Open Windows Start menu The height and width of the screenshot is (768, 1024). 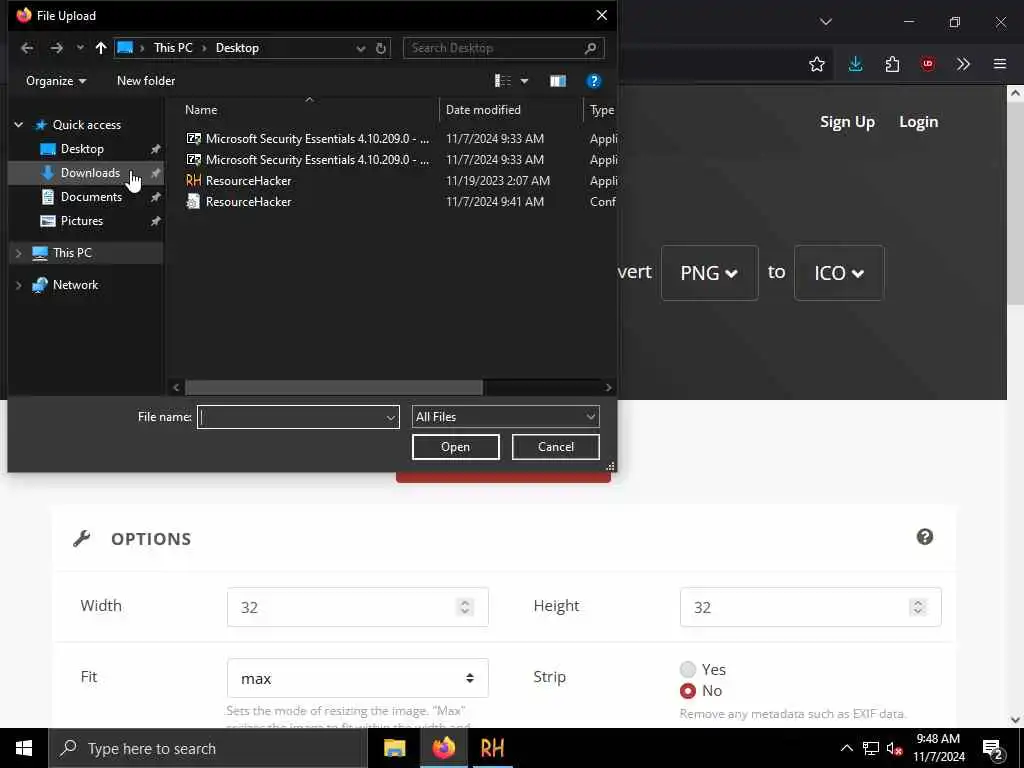24,748
